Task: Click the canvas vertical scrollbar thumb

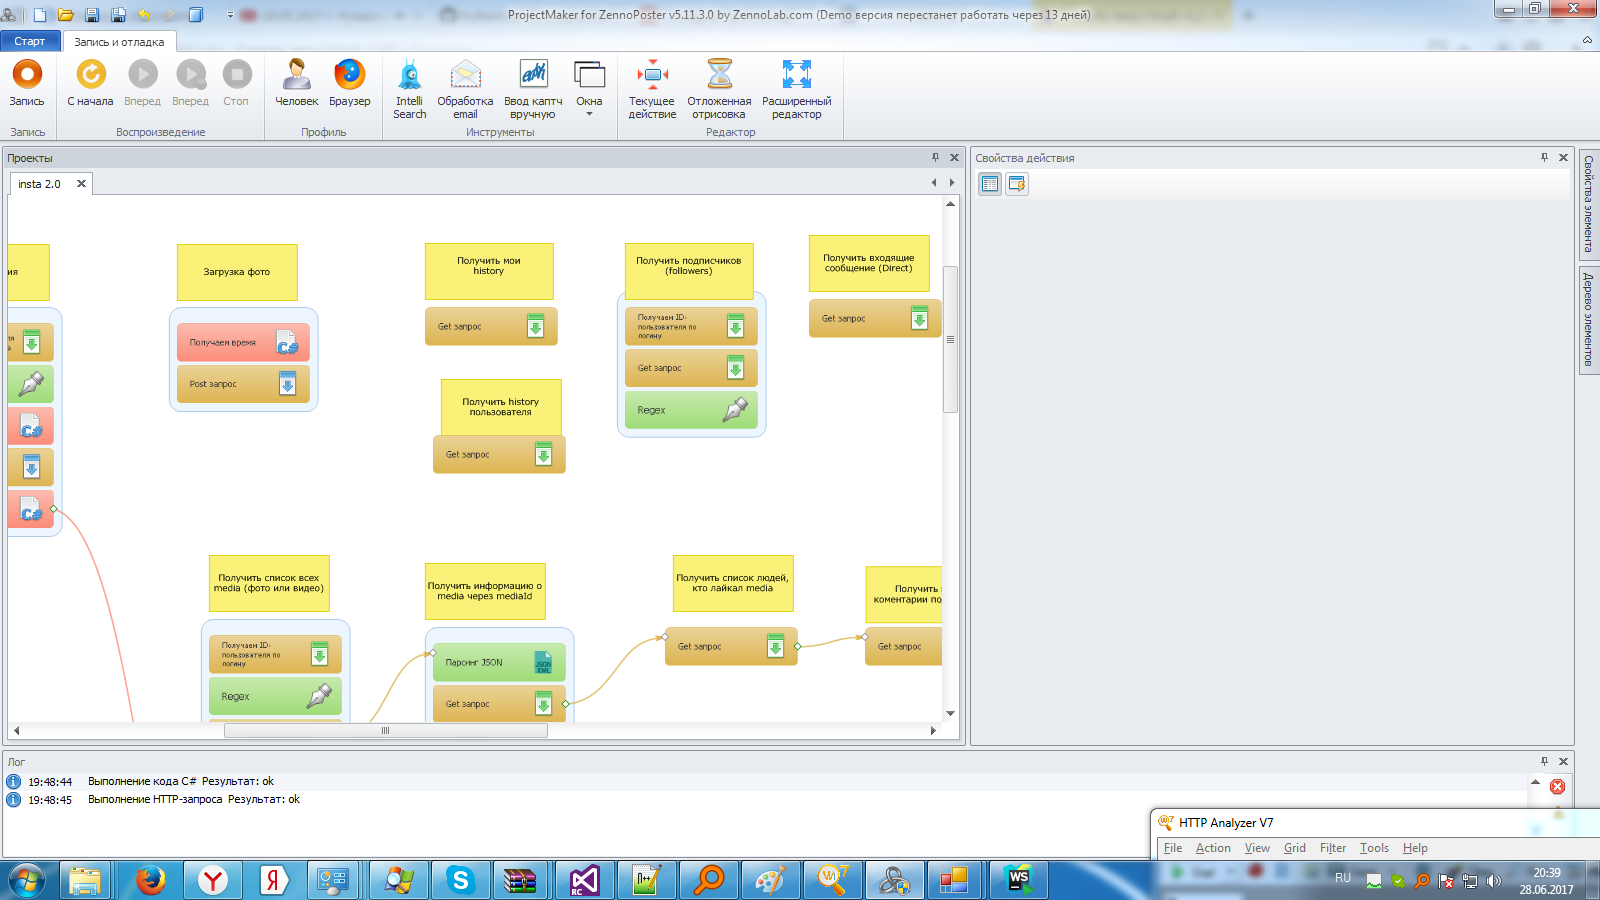Action: [950, 339]
